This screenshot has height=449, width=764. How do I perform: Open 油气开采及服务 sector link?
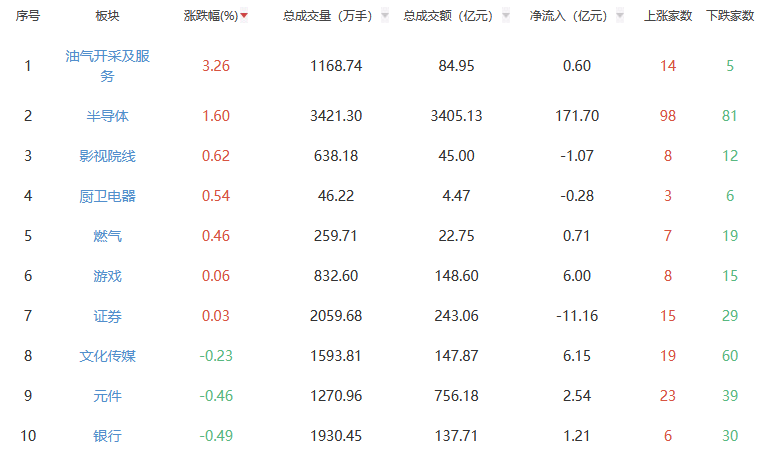point(107,66)
